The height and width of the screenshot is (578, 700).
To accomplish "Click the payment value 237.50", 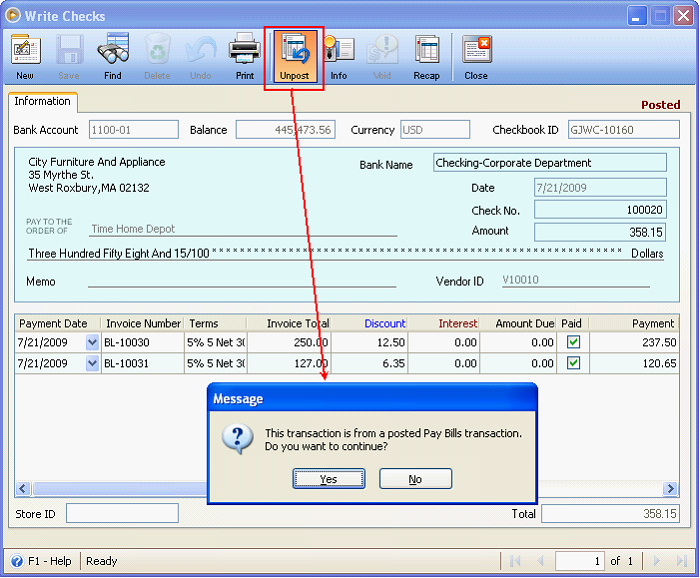I will (x=634, y=342).
